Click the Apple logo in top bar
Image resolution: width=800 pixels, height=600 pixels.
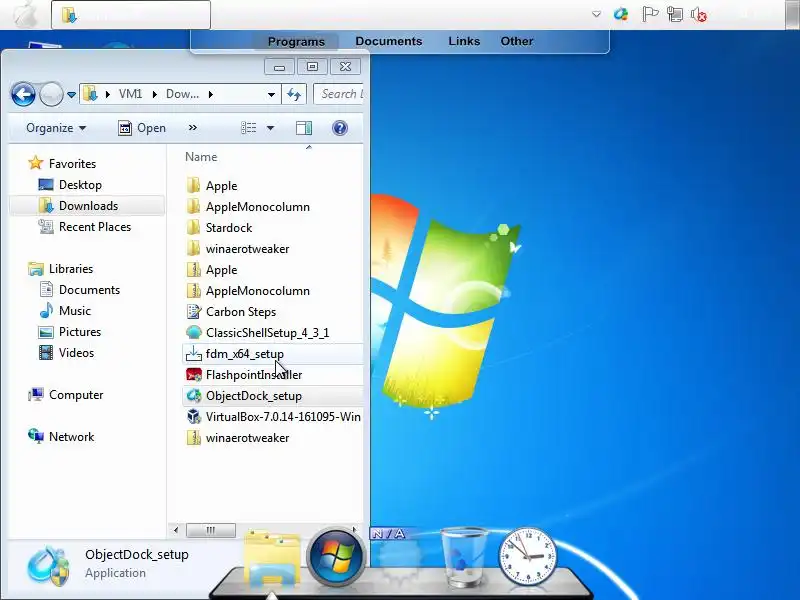coord(26,14)
